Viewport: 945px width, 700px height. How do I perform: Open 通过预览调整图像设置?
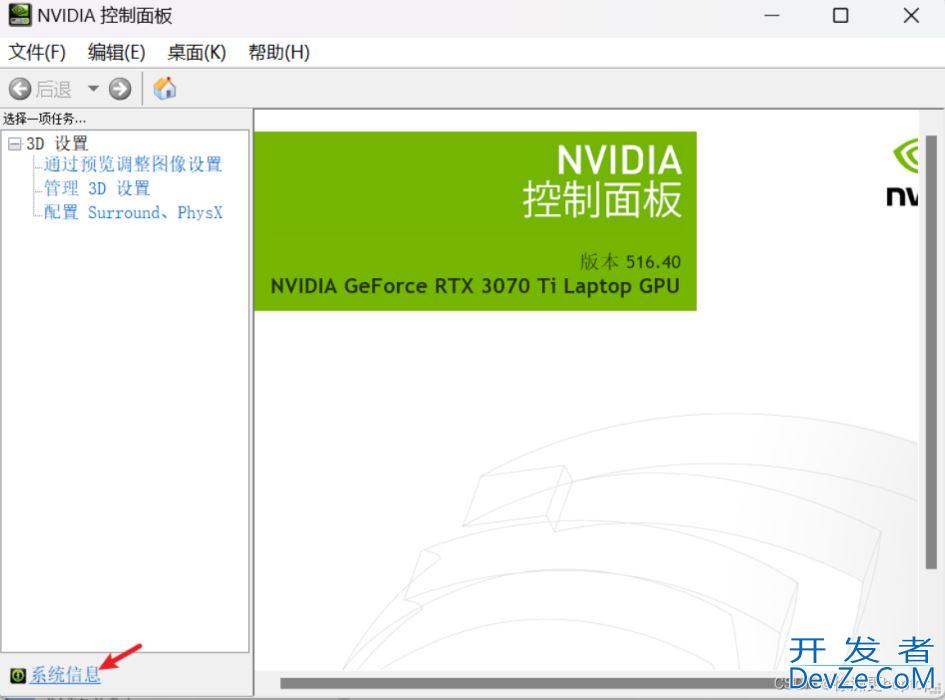[x=133, y=164]
